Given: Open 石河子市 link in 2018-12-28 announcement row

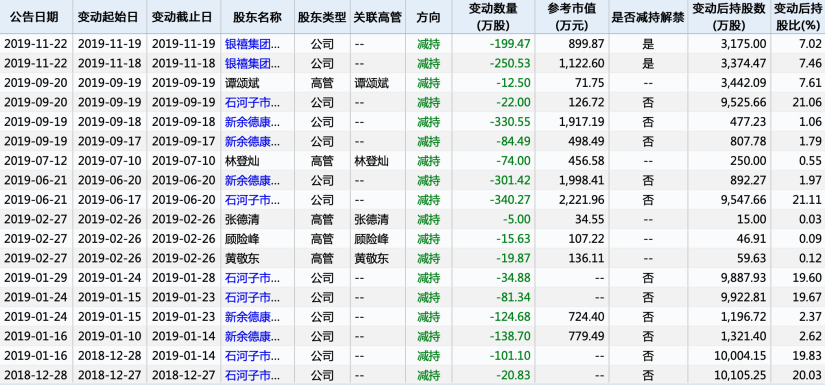Looking at the screenshot, I should (x=252, y=375).
